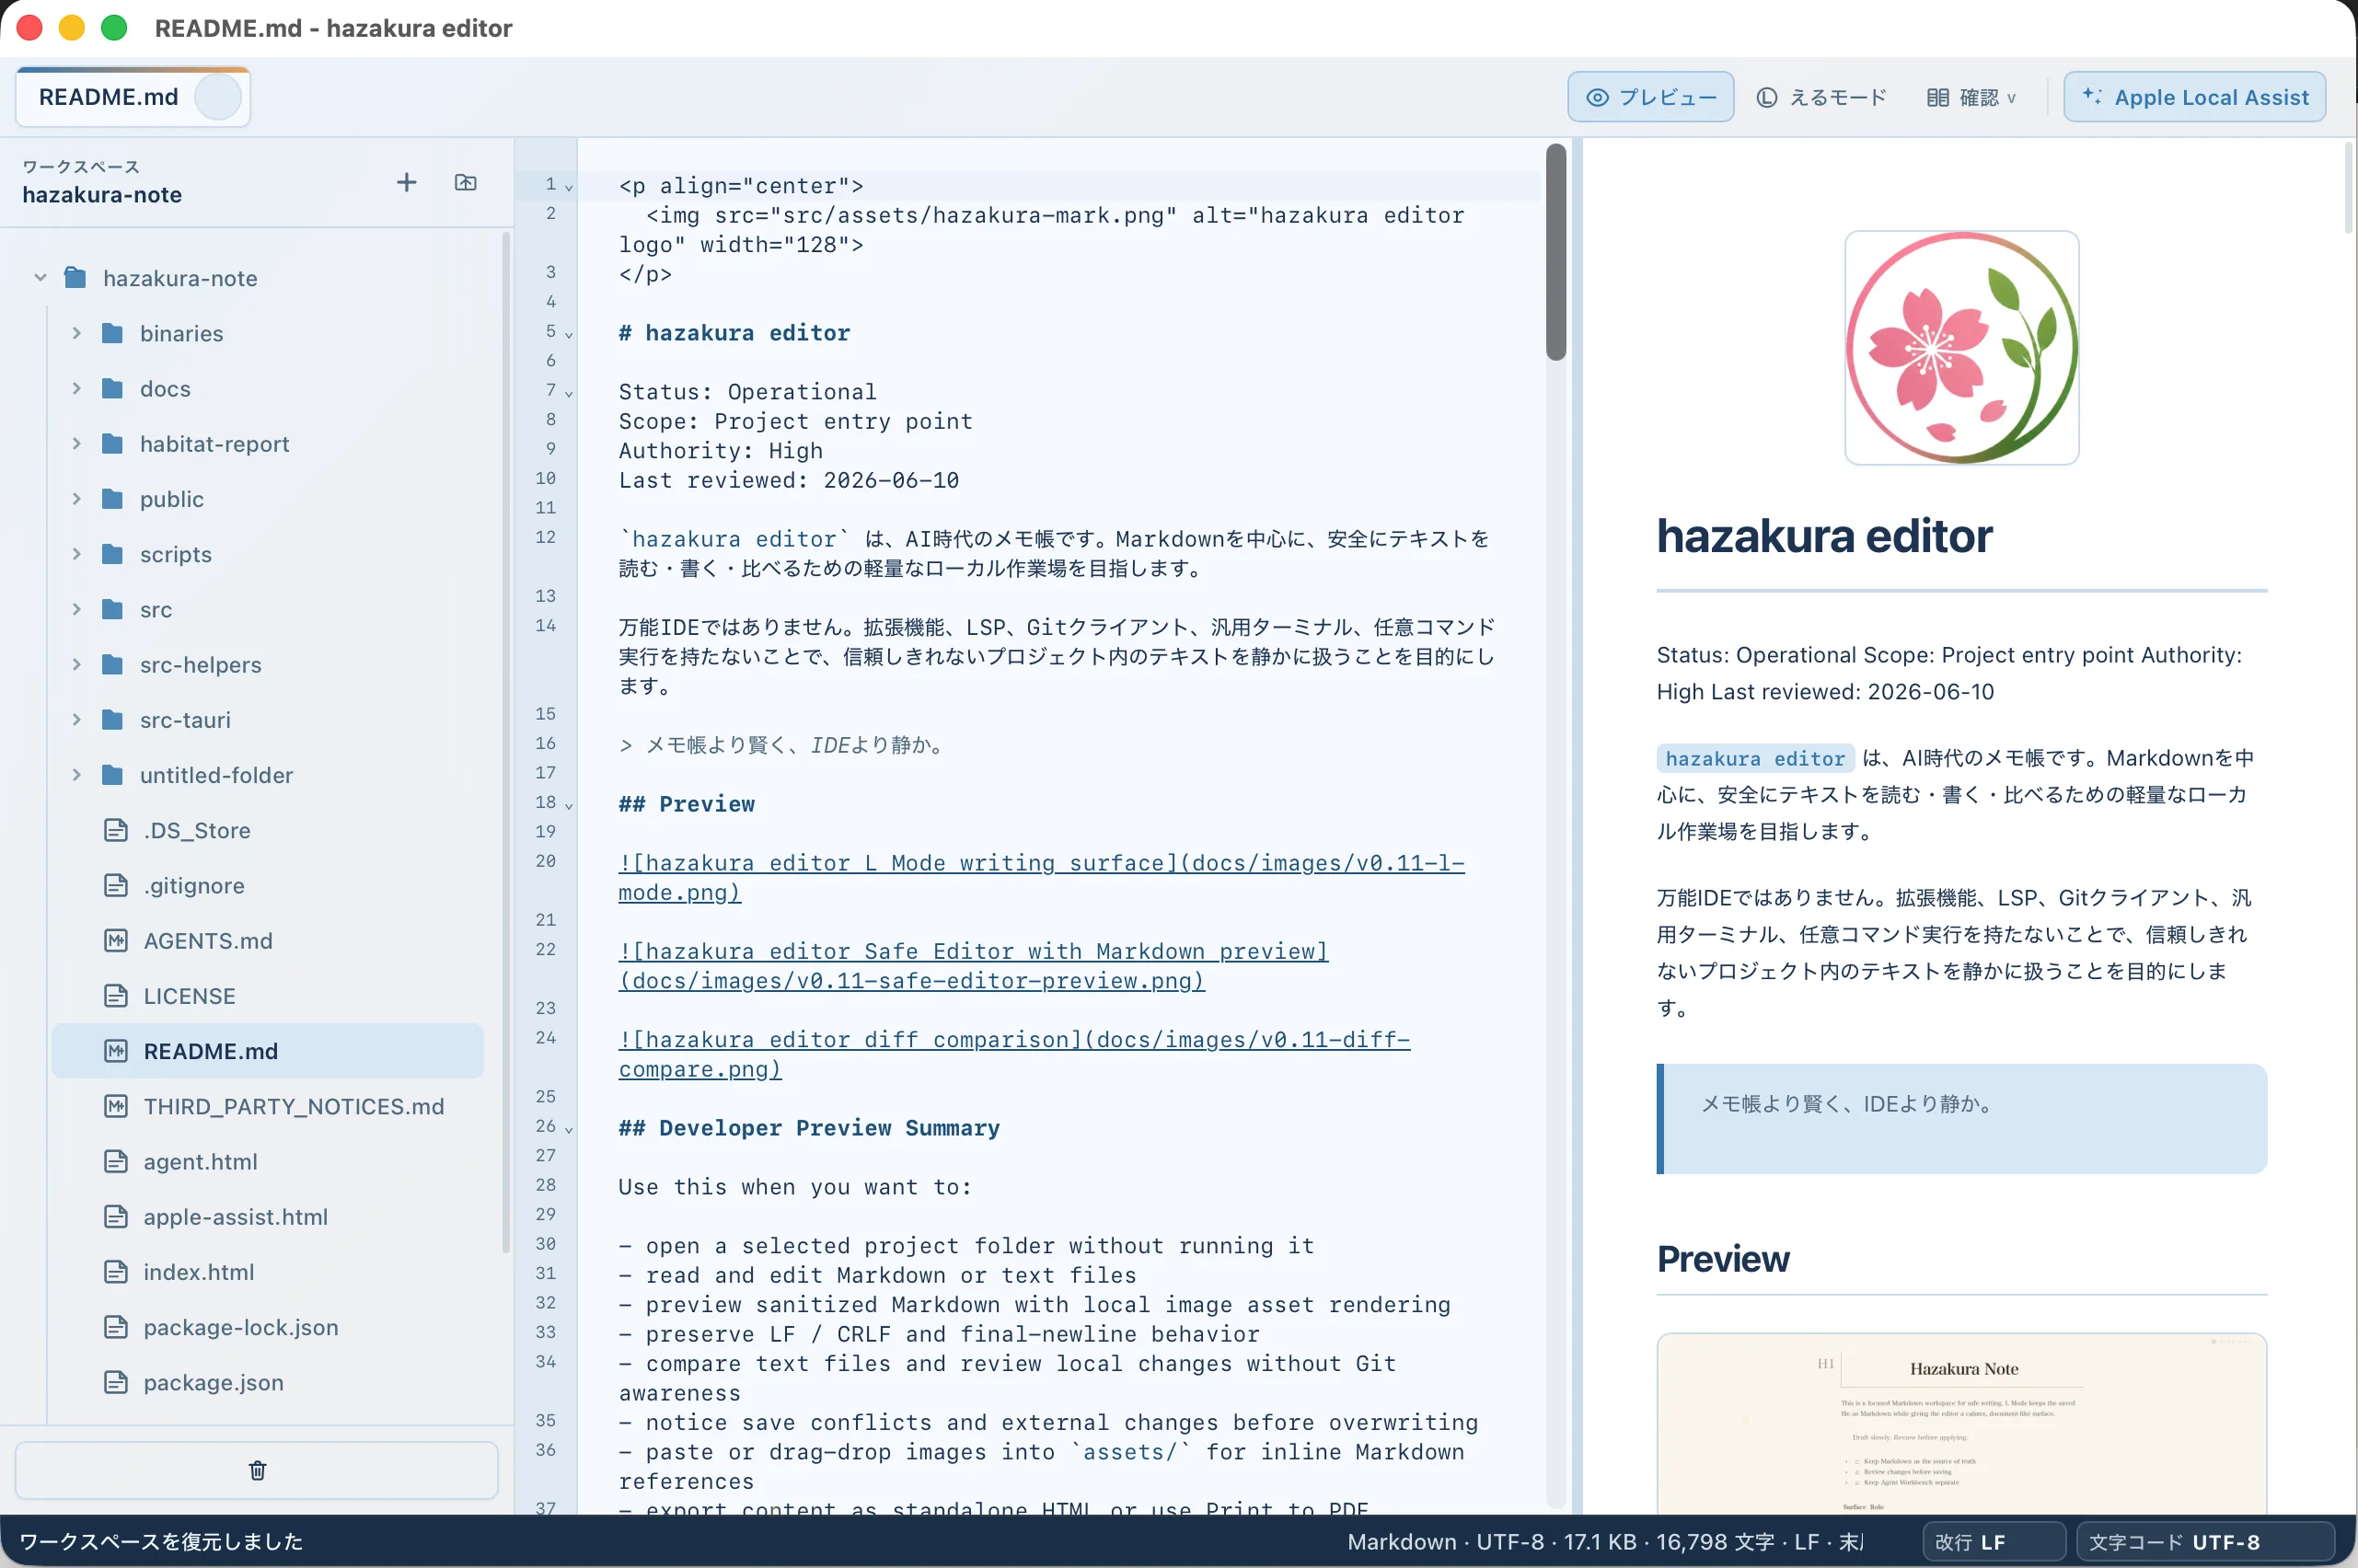Open the 確認 dropdown menu
Image resolution: width=2358 pixels, height=1568 pixels.
(x=1971, y=97)
